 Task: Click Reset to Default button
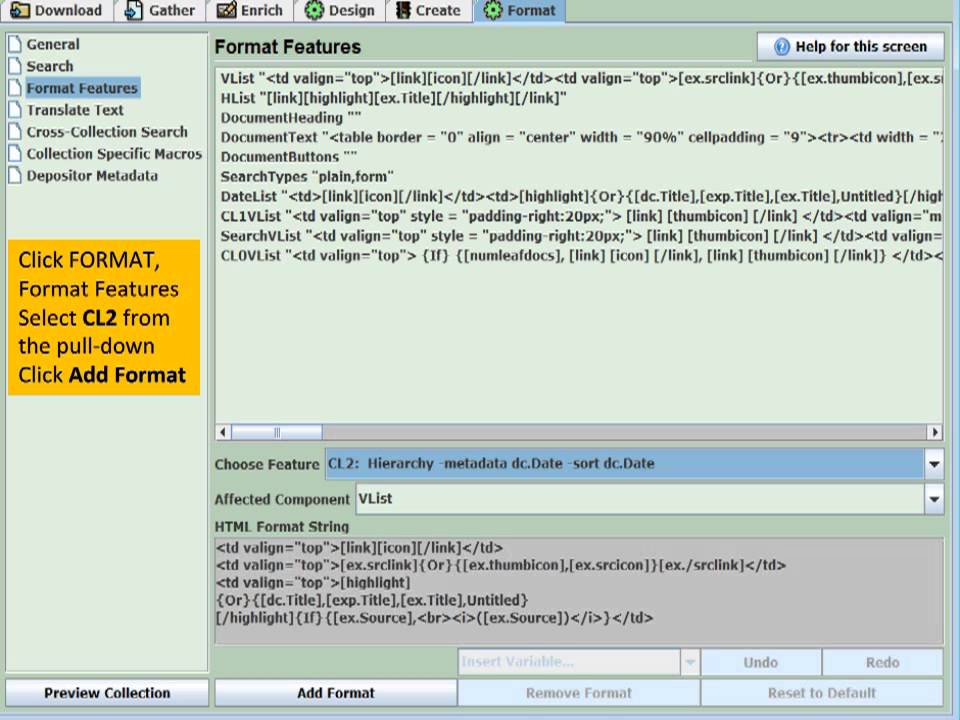[822, 692]
